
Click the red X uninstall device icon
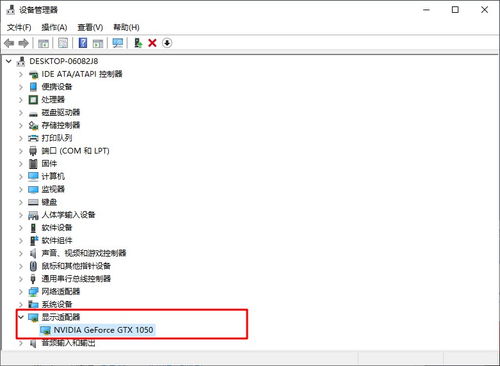pos(152,43)
